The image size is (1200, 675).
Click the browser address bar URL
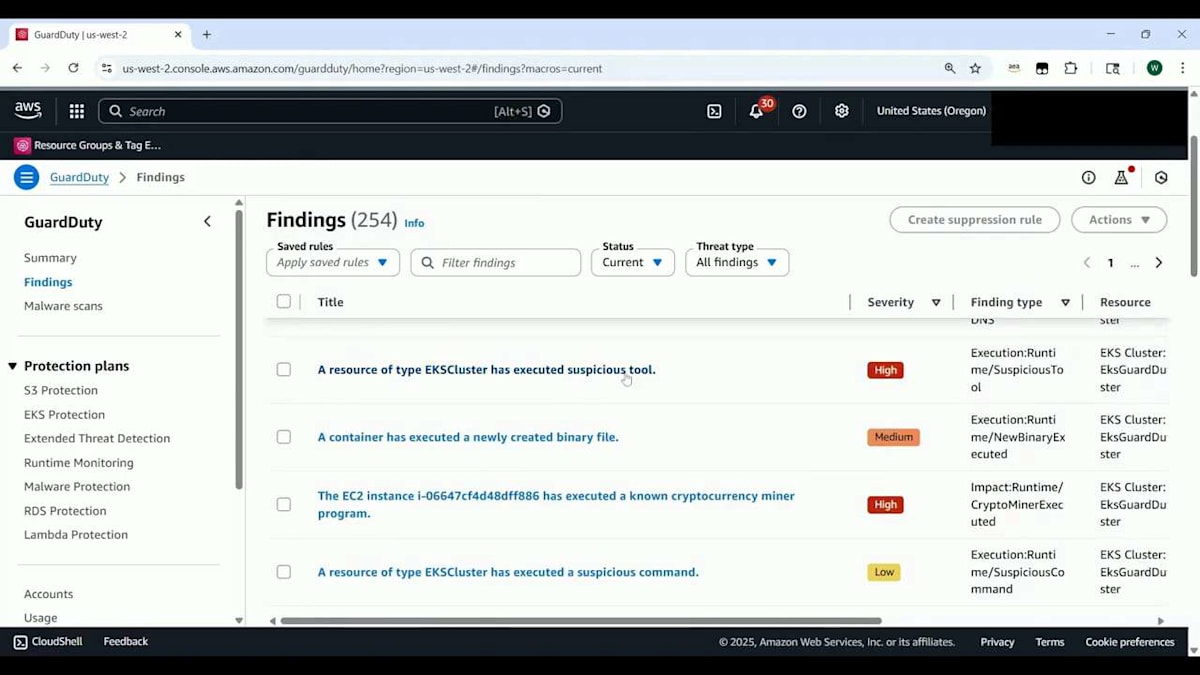click(x=362, y=68)
